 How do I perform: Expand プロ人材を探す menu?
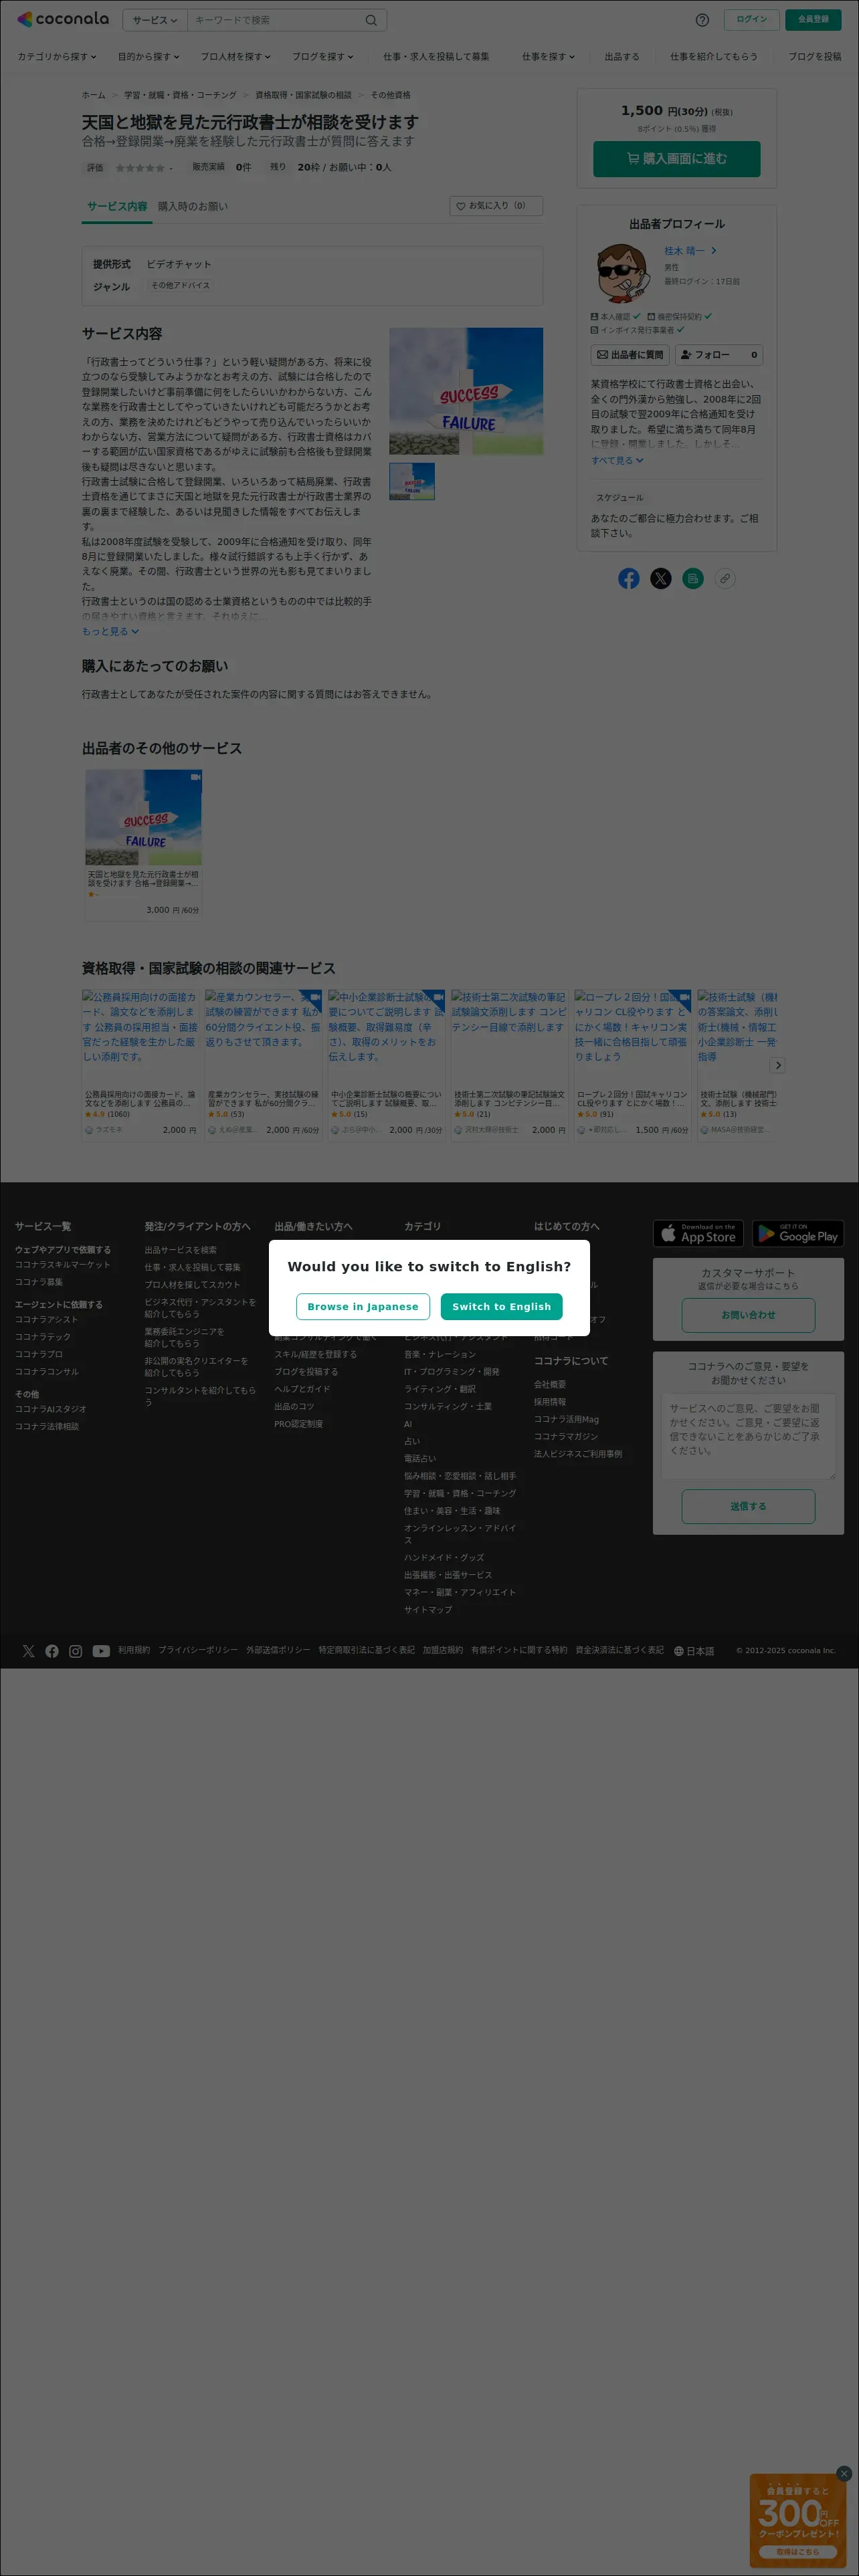[236, 57]
